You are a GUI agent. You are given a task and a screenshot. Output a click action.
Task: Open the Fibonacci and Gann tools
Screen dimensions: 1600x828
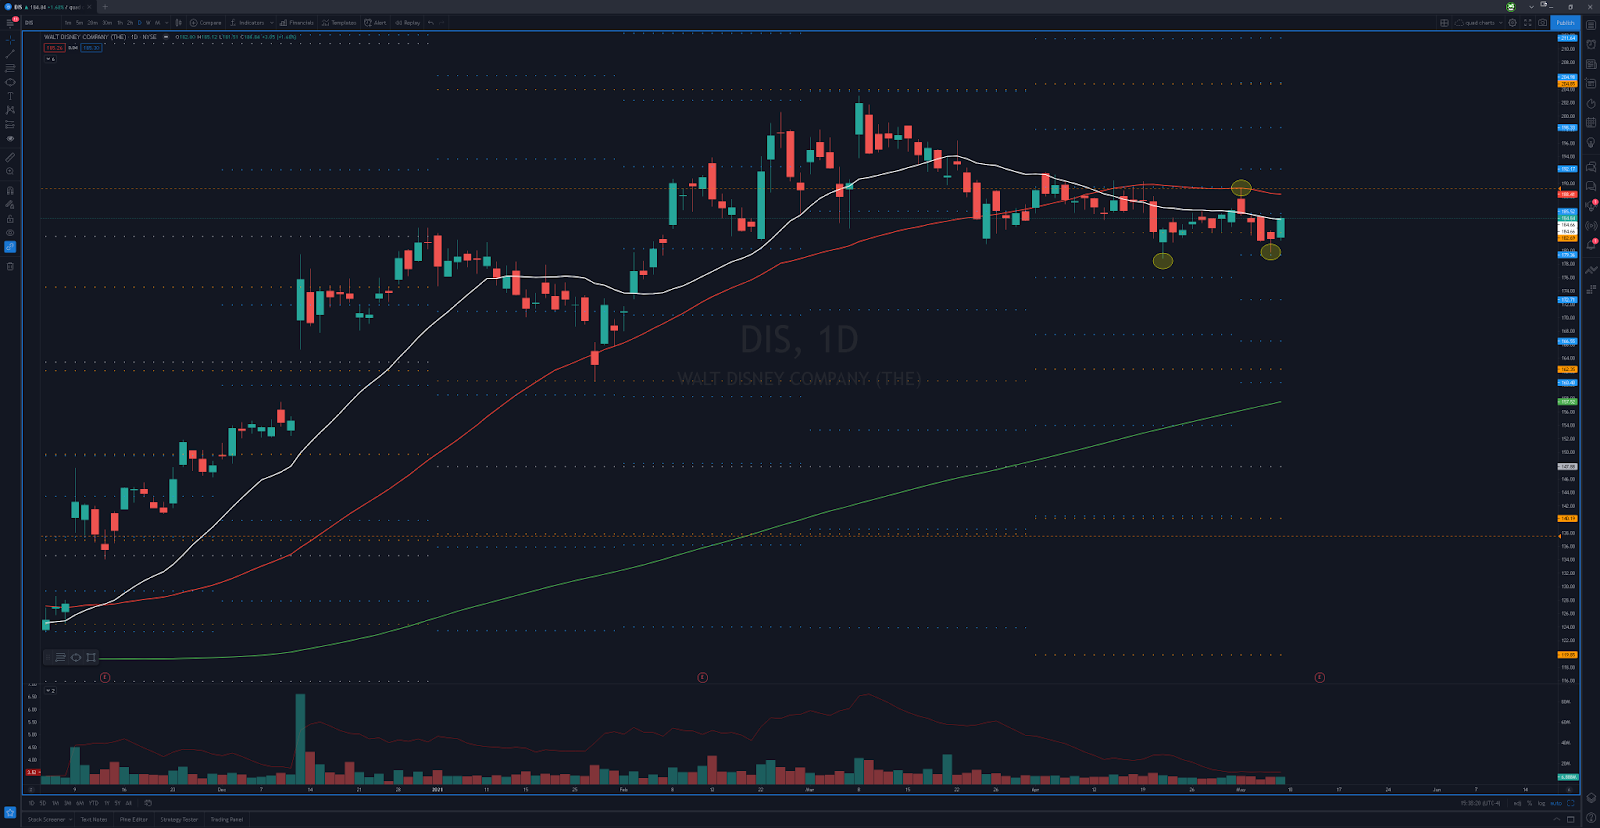pos(10,68)
